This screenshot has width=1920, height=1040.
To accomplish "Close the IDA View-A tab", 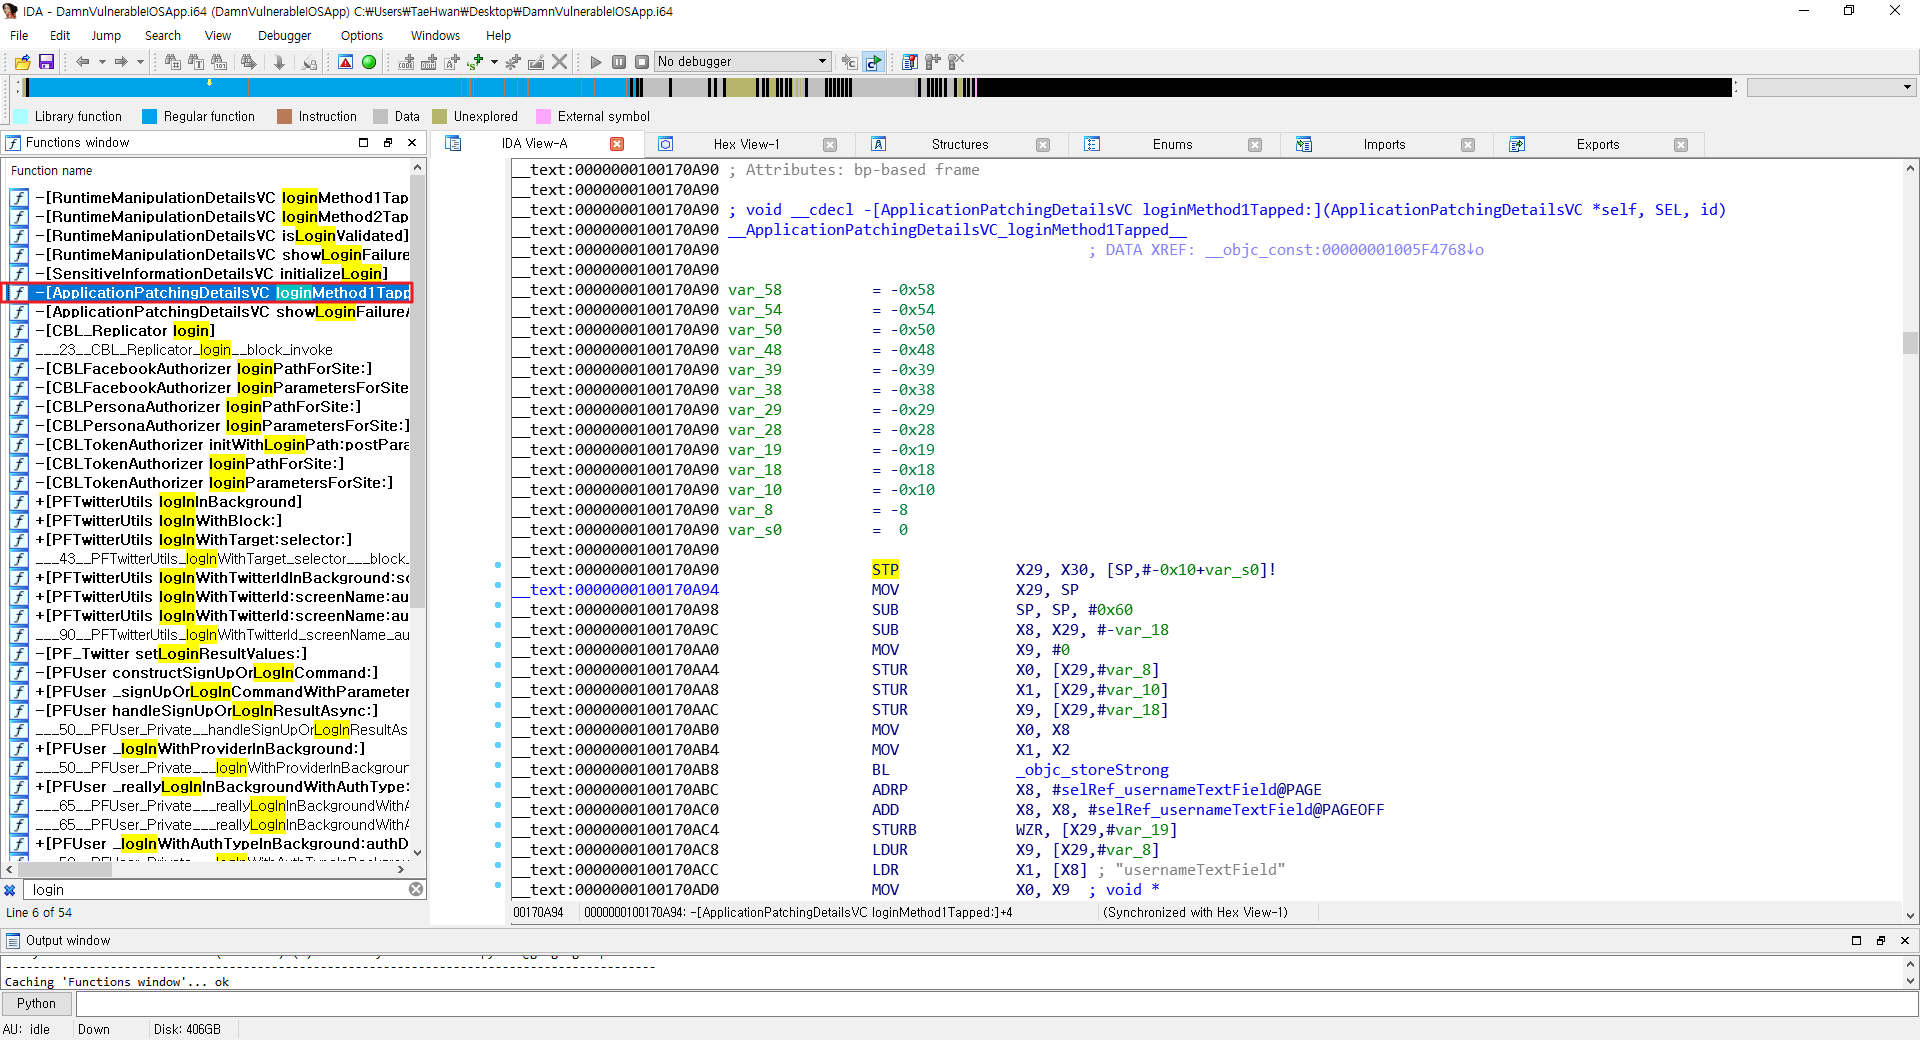I will click(617, 144).
